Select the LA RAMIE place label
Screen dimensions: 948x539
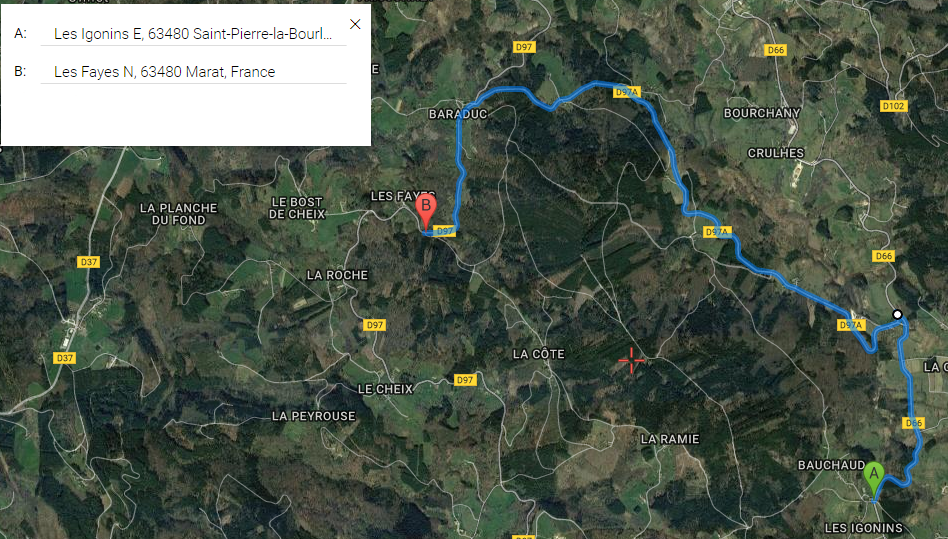[670, 439]
